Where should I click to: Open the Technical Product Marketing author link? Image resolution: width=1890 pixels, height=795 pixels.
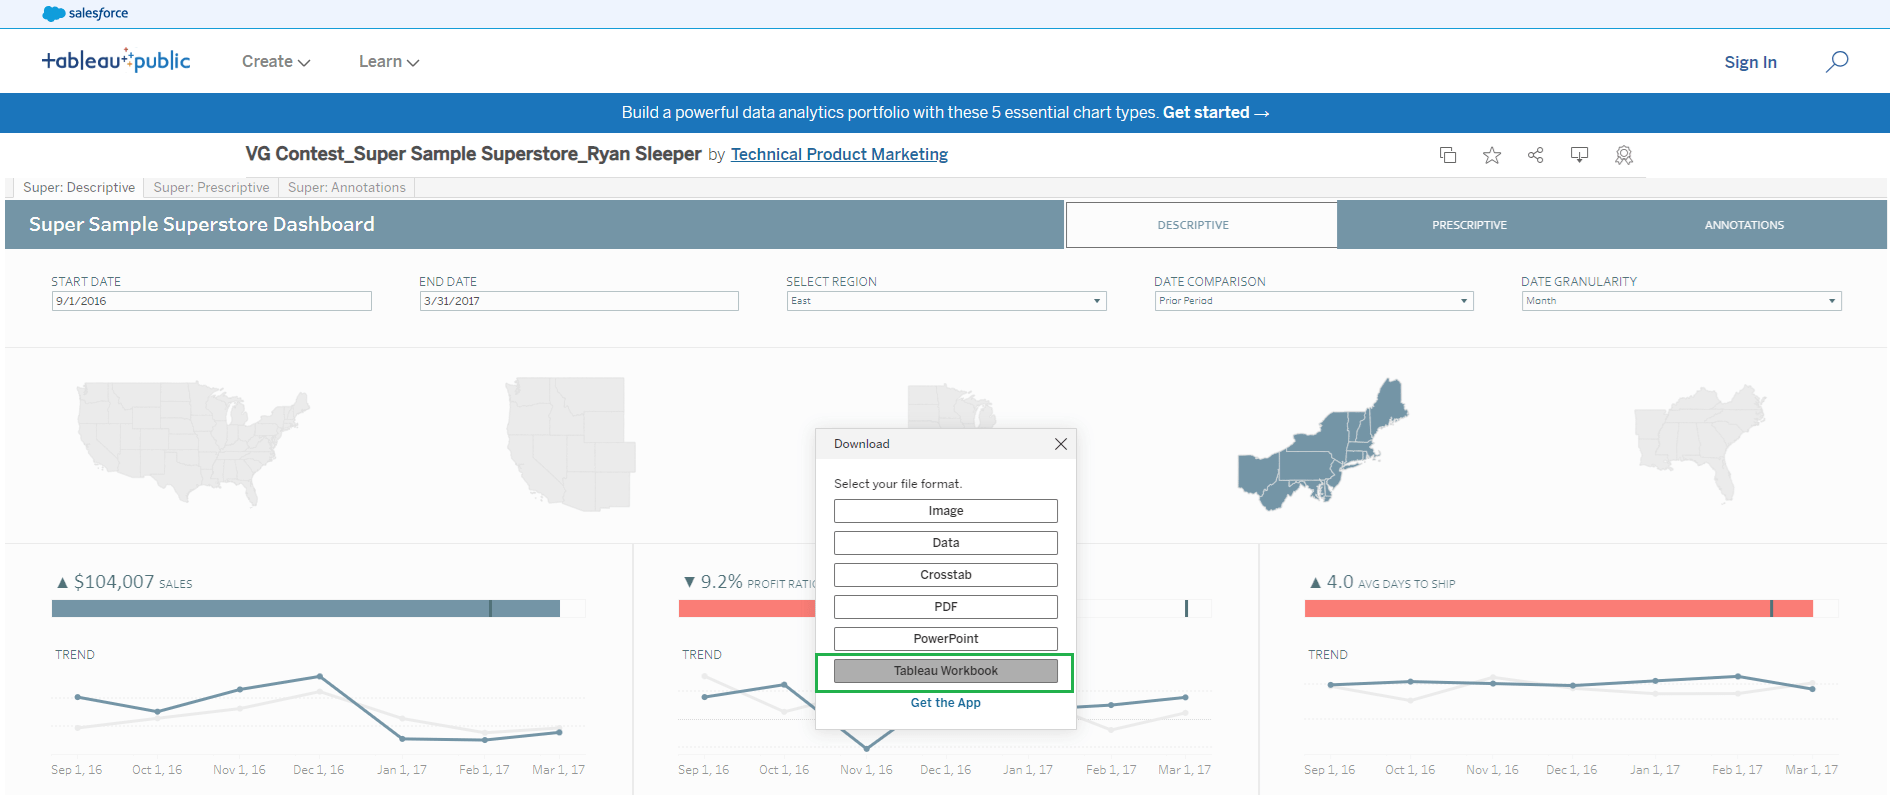[839, 154]
